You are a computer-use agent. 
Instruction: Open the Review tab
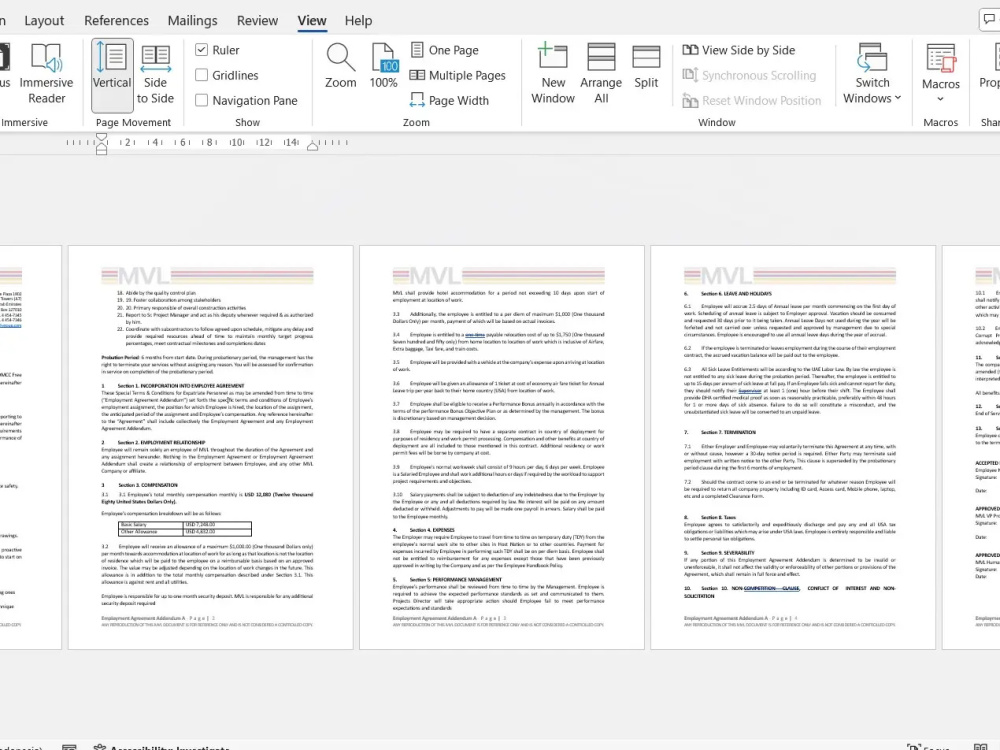pos(257,20)
